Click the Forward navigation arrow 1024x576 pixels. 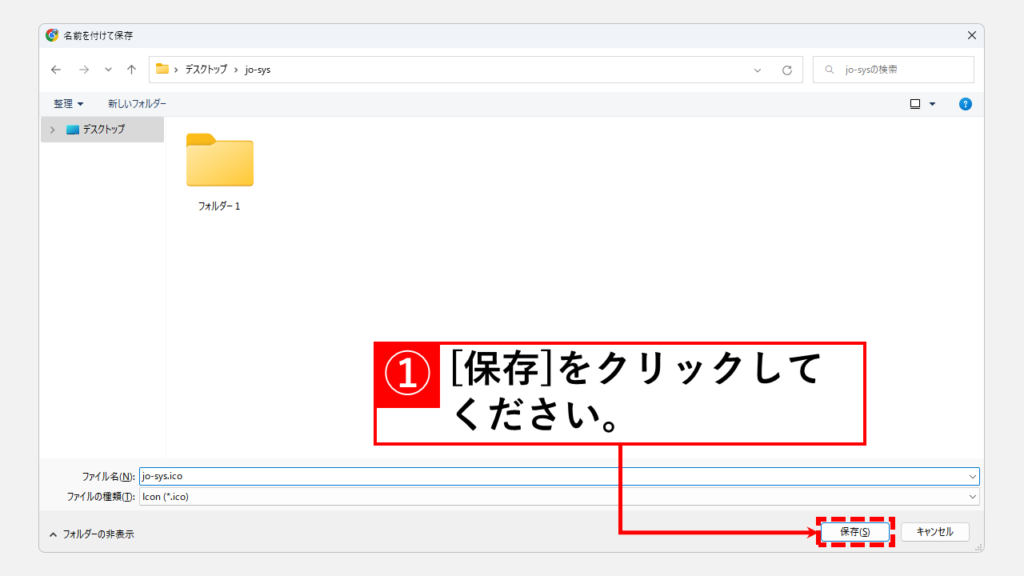point(83,70)
